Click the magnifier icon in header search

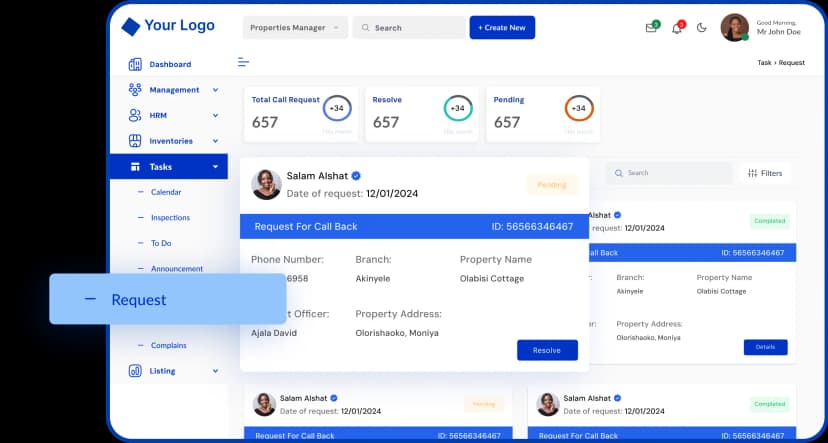pos(365,28)
